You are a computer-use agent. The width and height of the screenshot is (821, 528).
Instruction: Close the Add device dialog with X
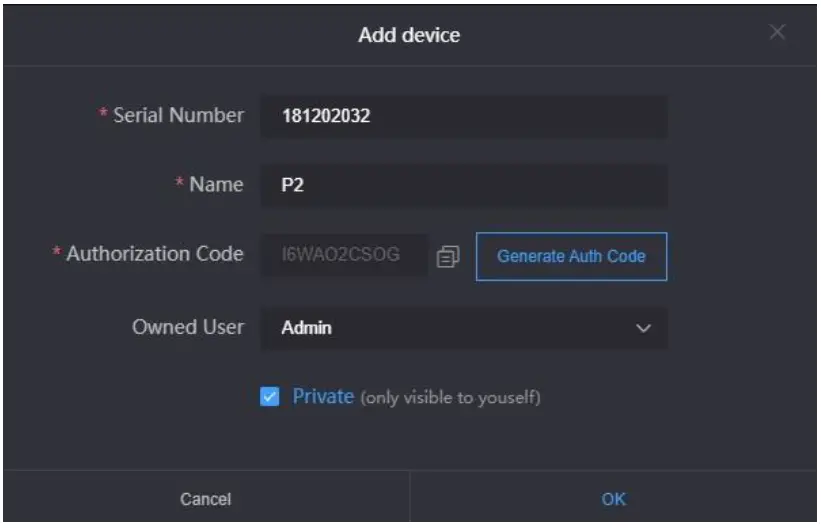pyautogui.click(x=777, y=33)
